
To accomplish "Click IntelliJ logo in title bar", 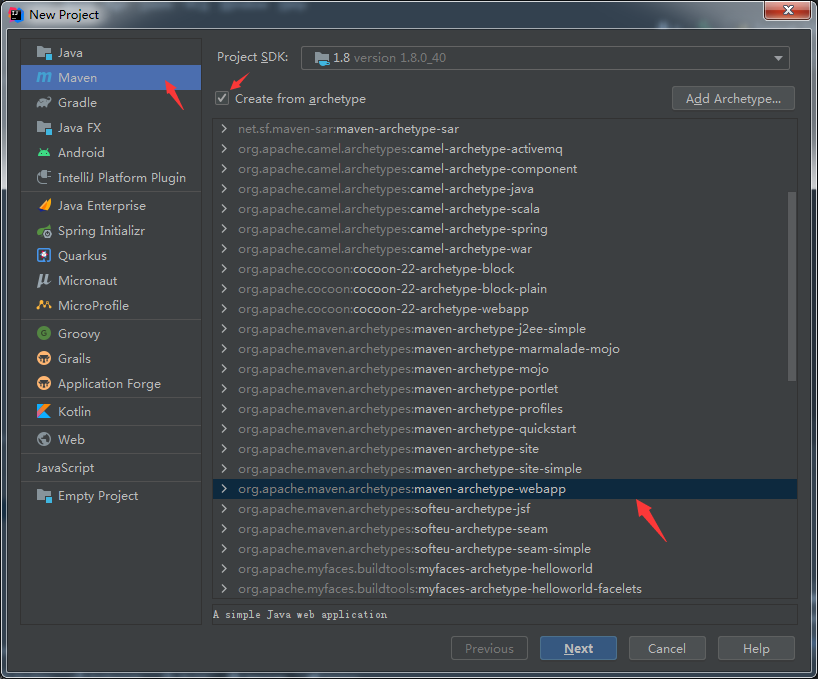I will point(16,15).
